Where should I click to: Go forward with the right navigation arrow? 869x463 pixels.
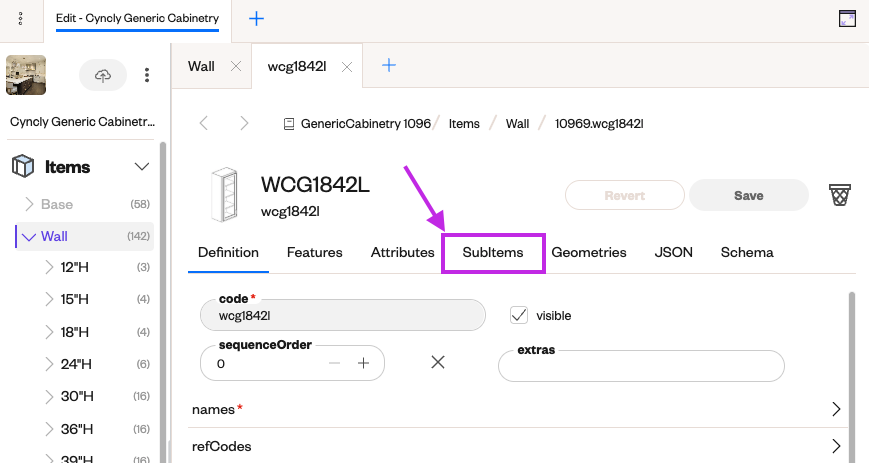pyautogui.click(x=244, y=123)
